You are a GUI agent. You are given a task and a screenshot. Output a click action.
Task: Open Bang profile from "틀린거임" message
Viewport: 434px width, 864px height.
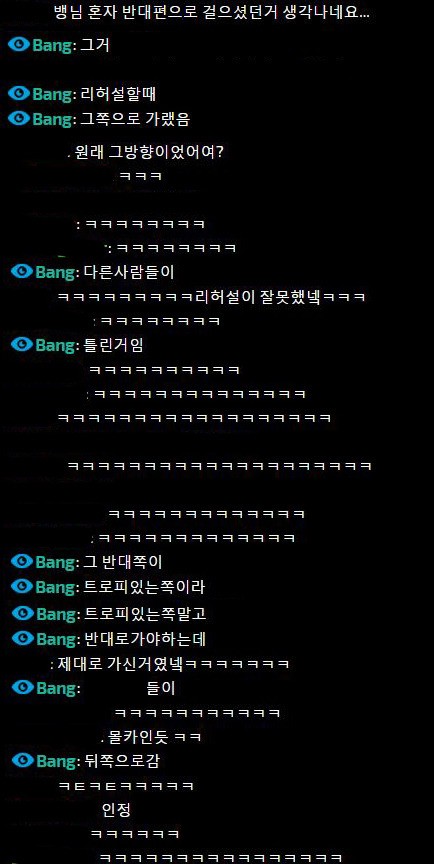(x=56, y=345)
